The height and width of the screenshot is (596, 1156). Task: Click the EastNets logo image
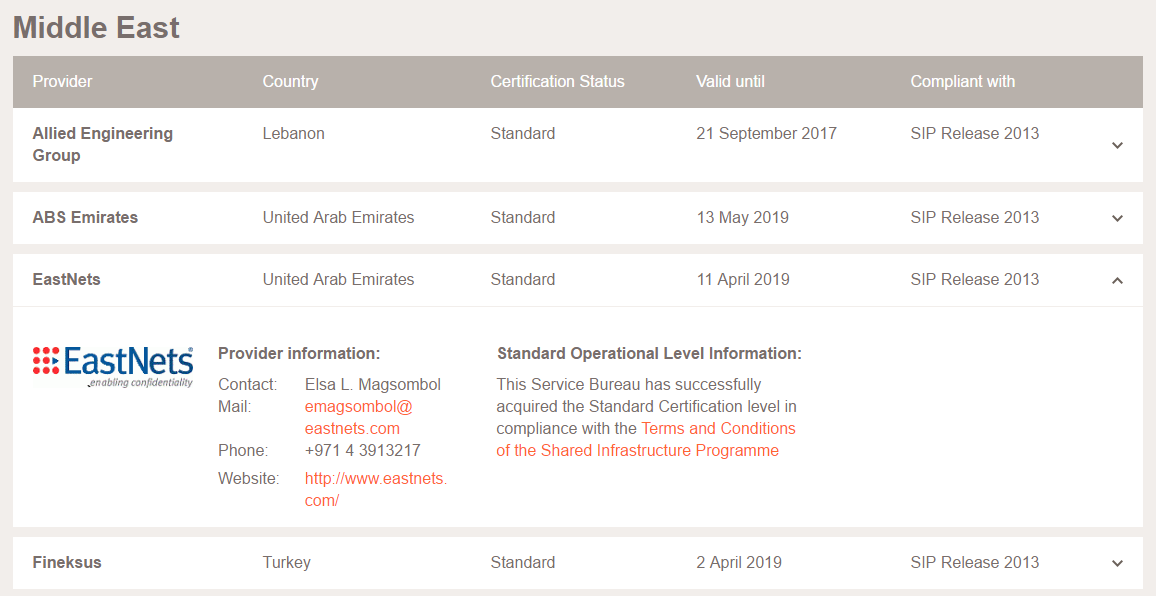click(x=113, y=366)
